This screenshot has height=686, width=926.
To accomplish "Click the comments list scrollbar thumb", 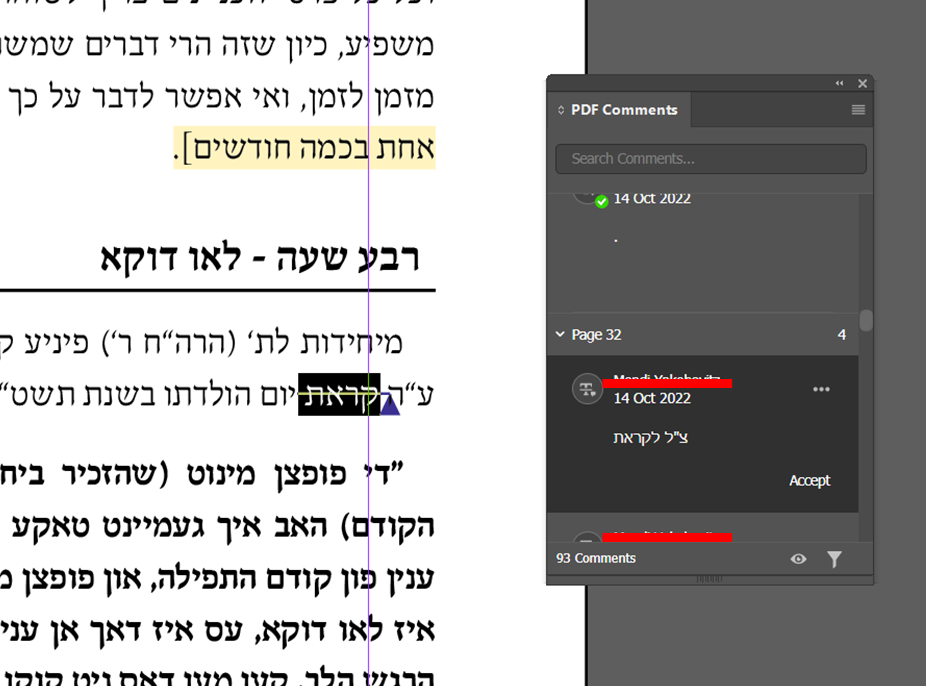I will tap(866, 321).
